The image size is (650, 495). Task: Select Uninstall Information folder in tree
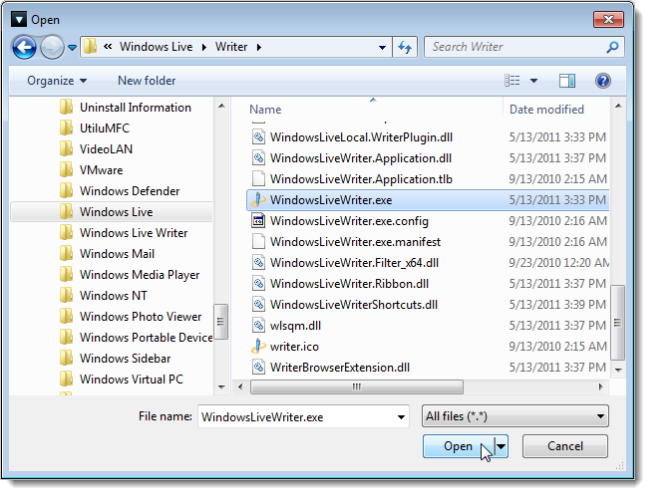(x=135, y=108)
